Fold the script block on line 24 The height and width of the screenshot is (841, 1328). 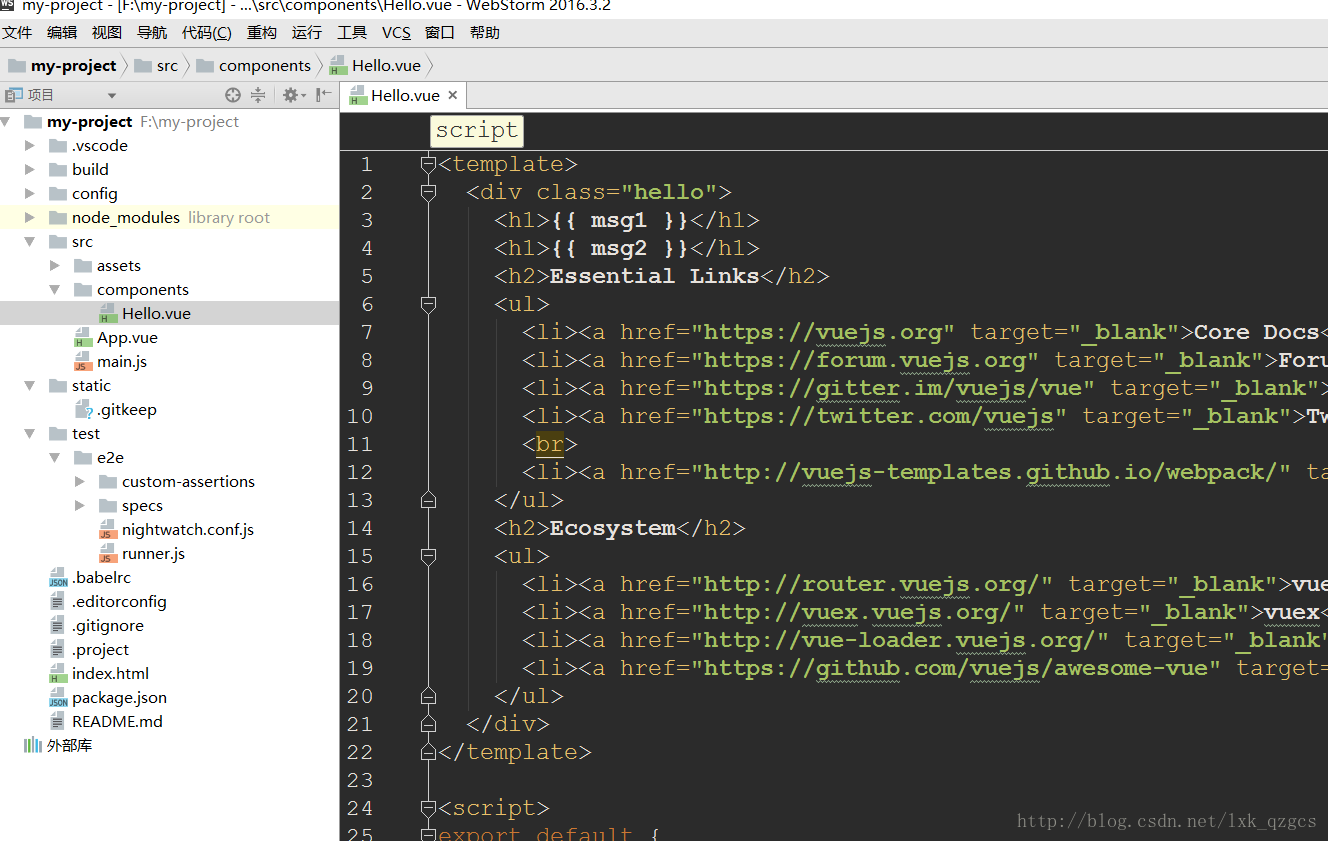click(x=428, y=809)
